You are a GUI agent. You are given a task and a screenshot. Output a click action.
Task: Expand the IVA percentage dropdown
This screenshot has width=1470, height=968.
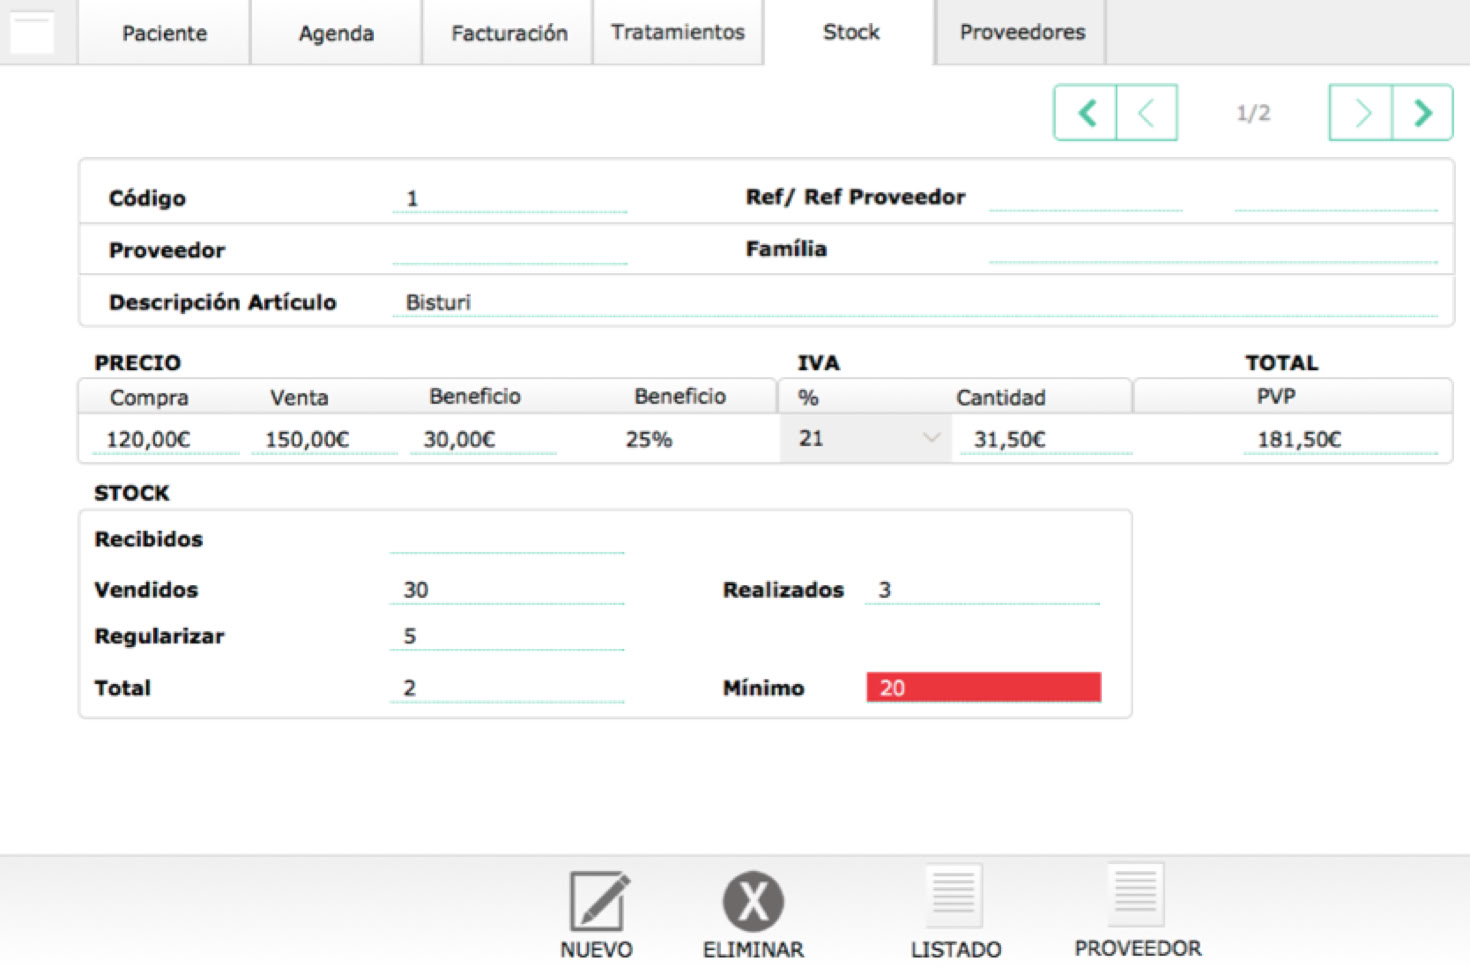click(931, 438)
